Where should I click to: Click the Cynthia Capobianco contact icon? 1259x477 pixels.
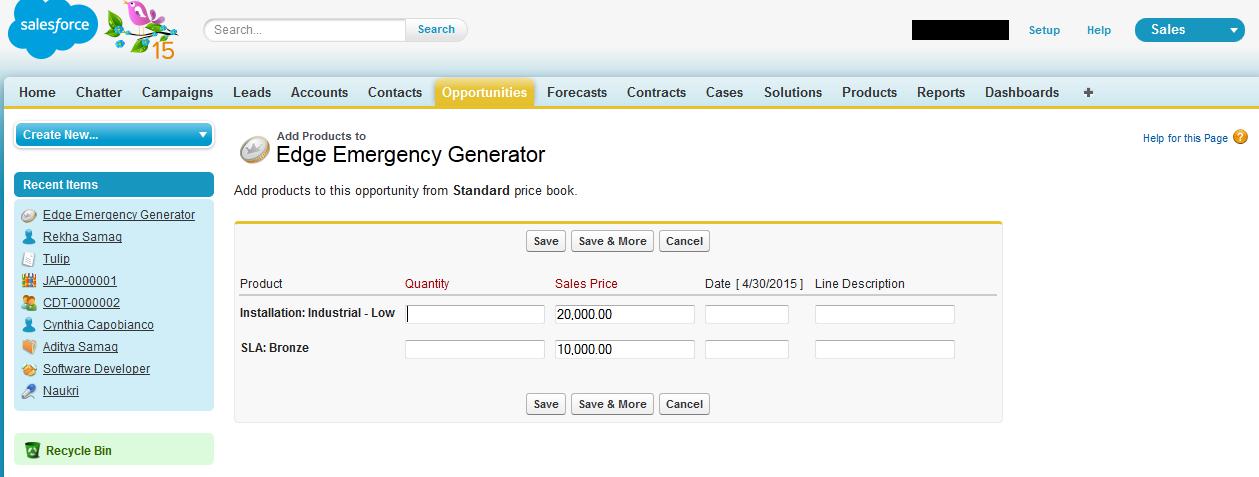[29, 325]
